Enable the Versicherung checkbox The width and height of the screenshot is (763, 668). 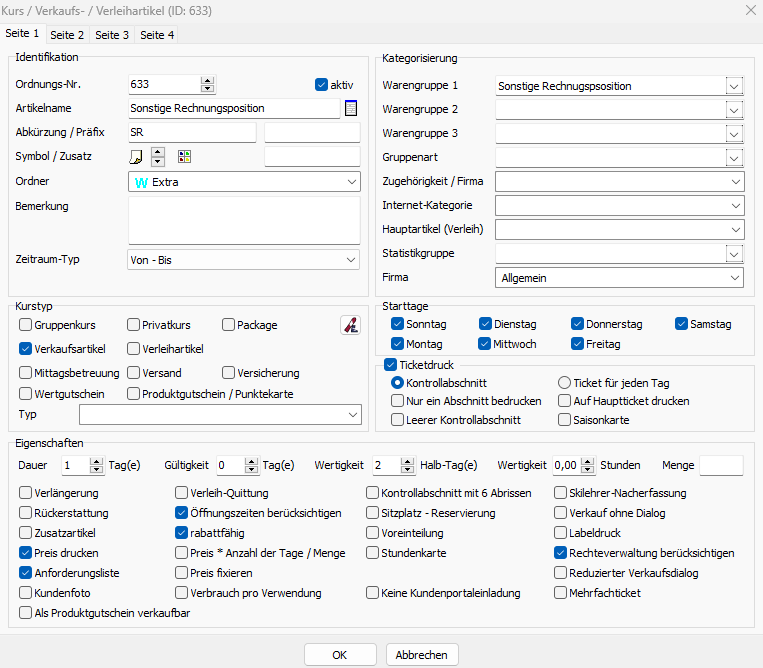[228, 373]
